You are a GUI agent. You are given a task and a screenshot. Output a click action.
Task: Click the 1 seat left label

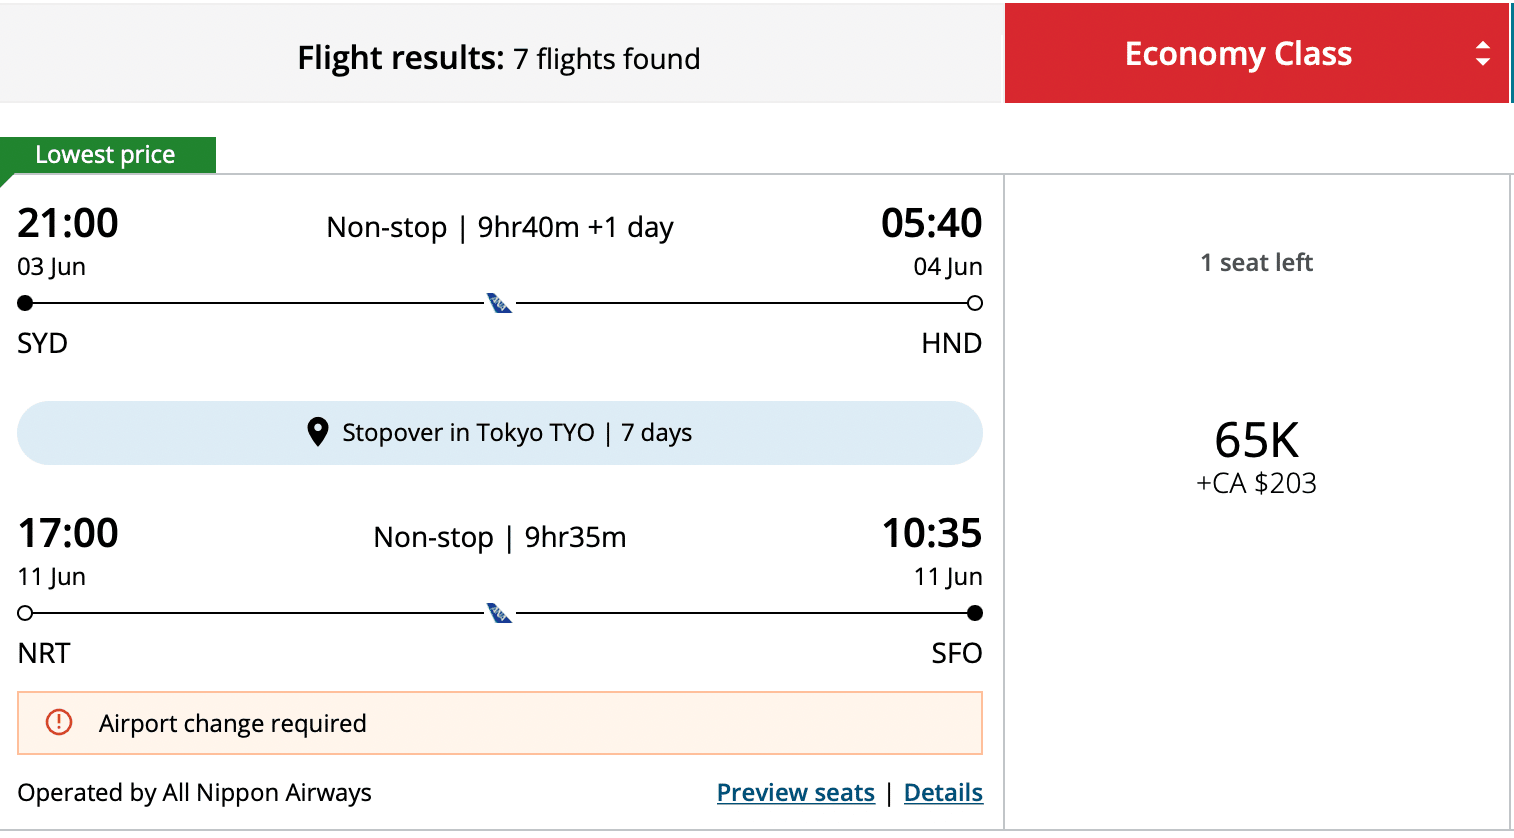1256,263
